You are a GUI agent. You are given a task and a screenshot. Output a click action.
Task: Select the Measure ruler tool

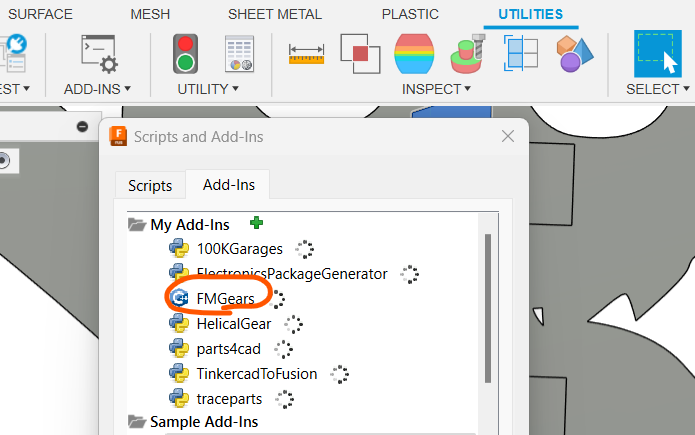(x=306, y=54)
